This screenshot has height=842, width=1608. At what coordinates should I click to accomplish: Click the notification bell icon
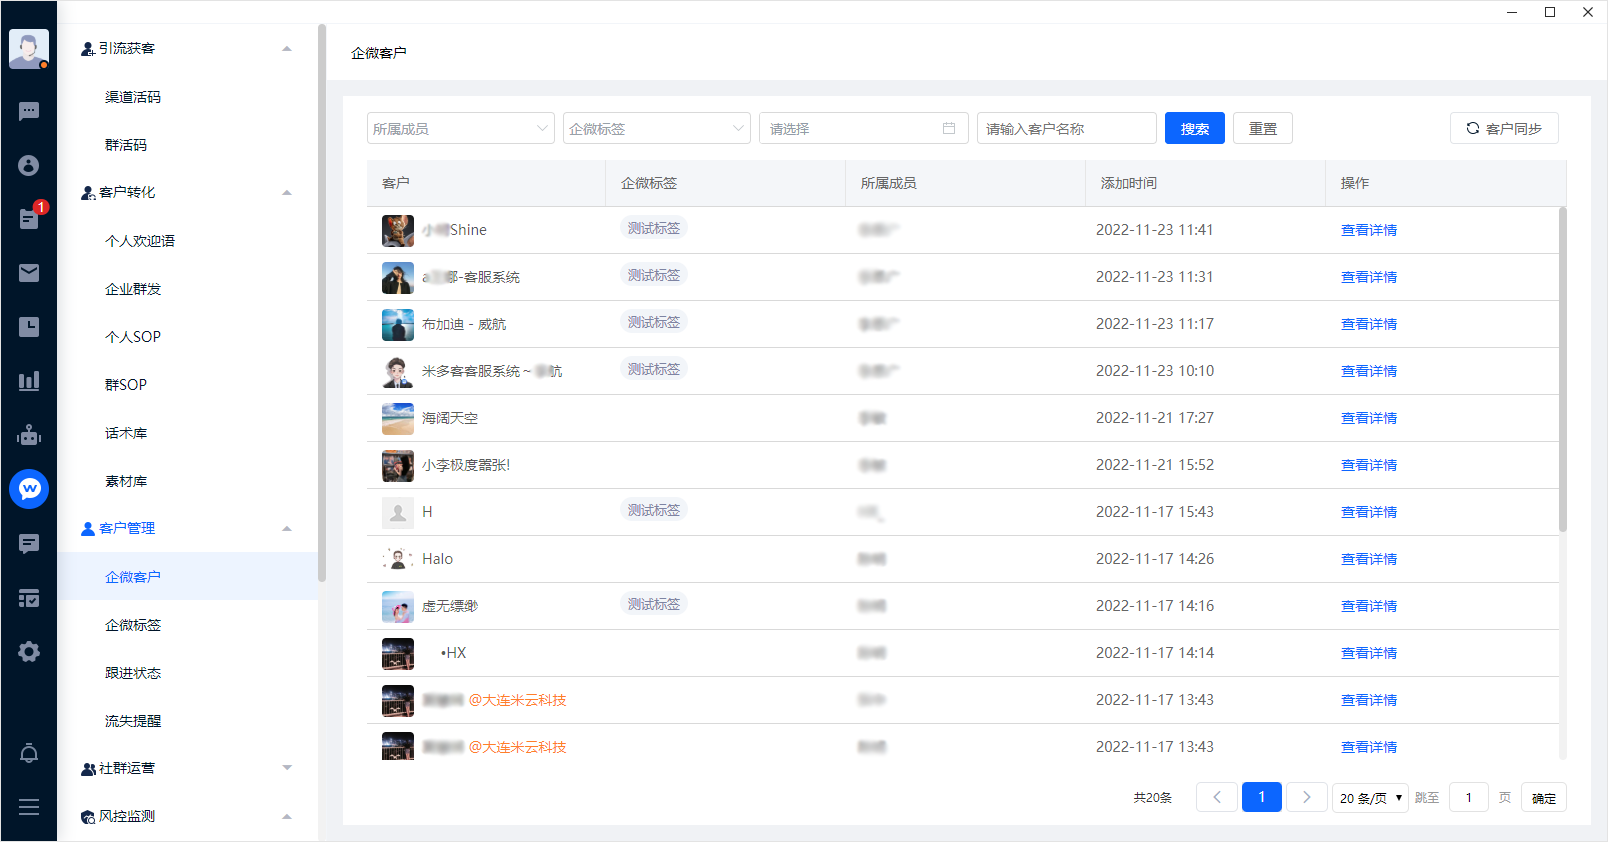tap(29, 754)
